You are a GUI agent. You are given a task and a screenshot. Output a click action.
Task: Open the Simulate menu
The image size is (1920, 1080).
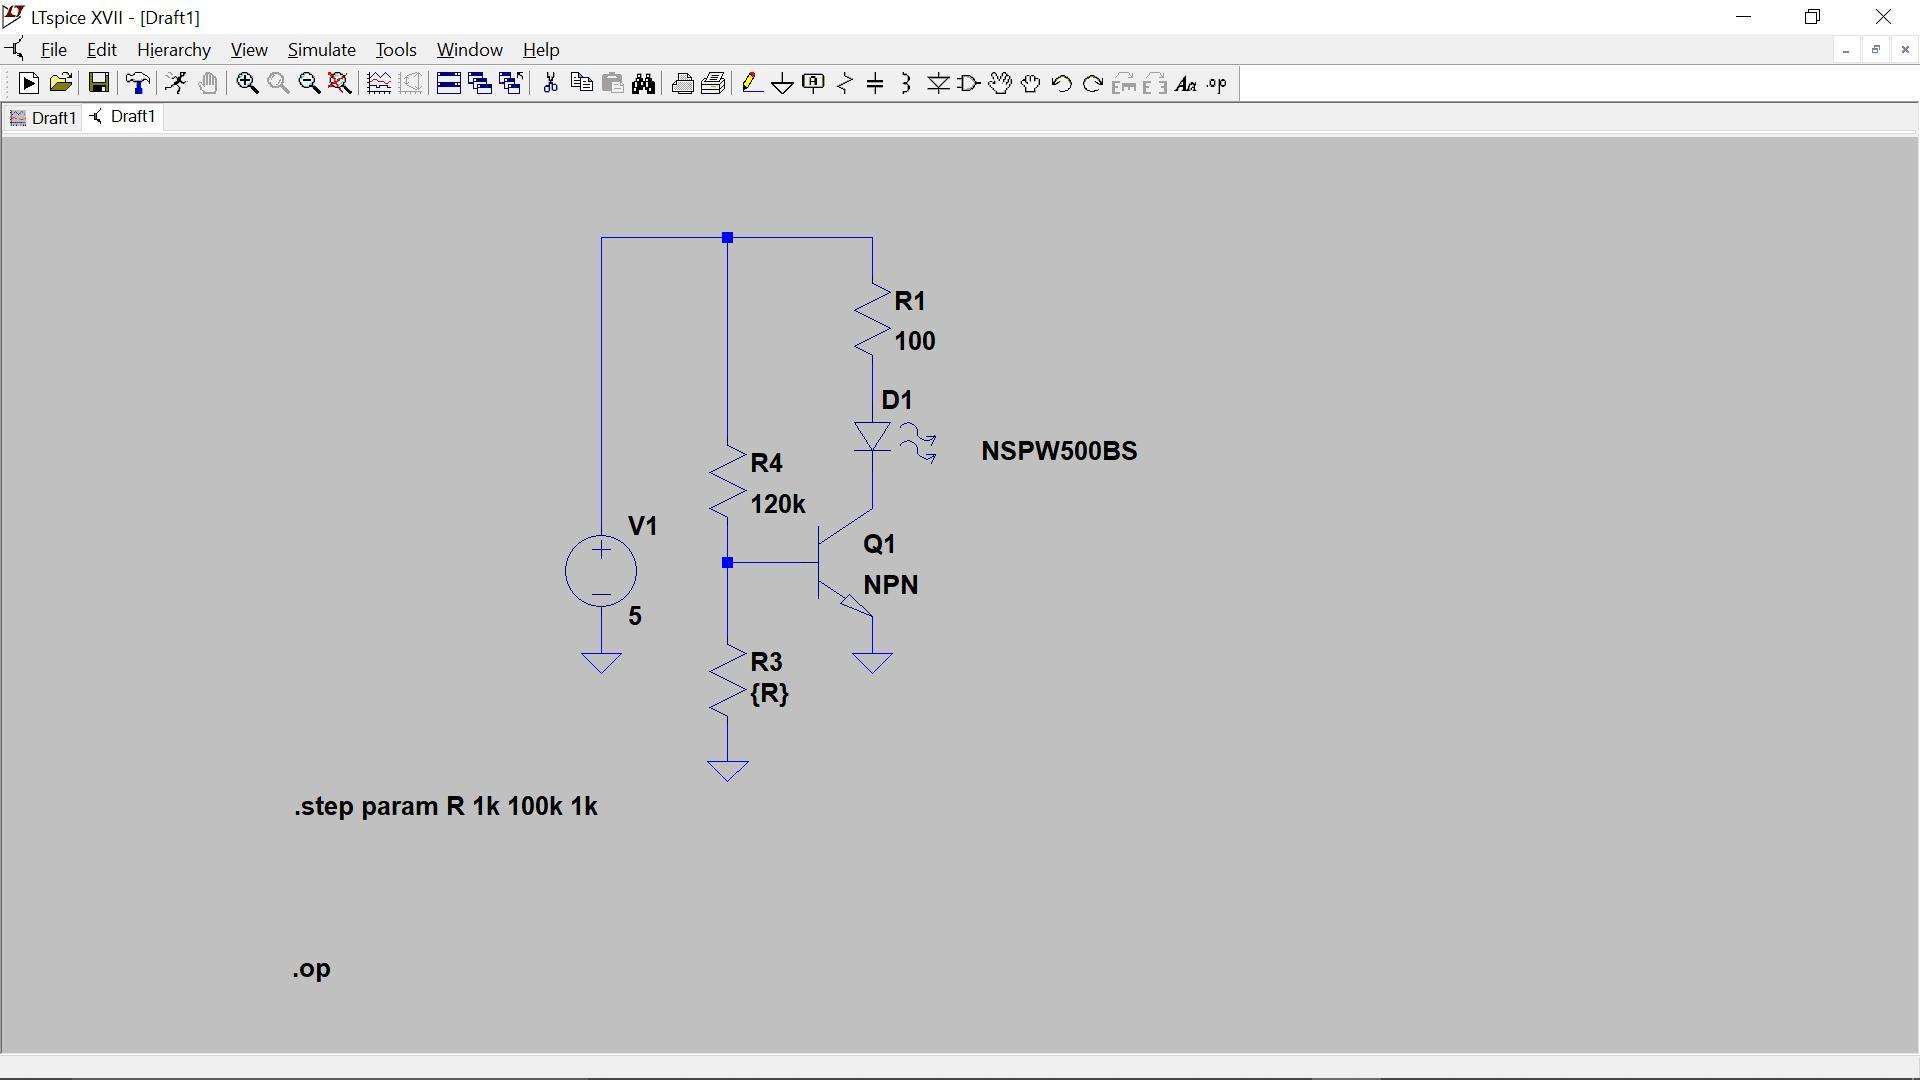tap(321, 50)
